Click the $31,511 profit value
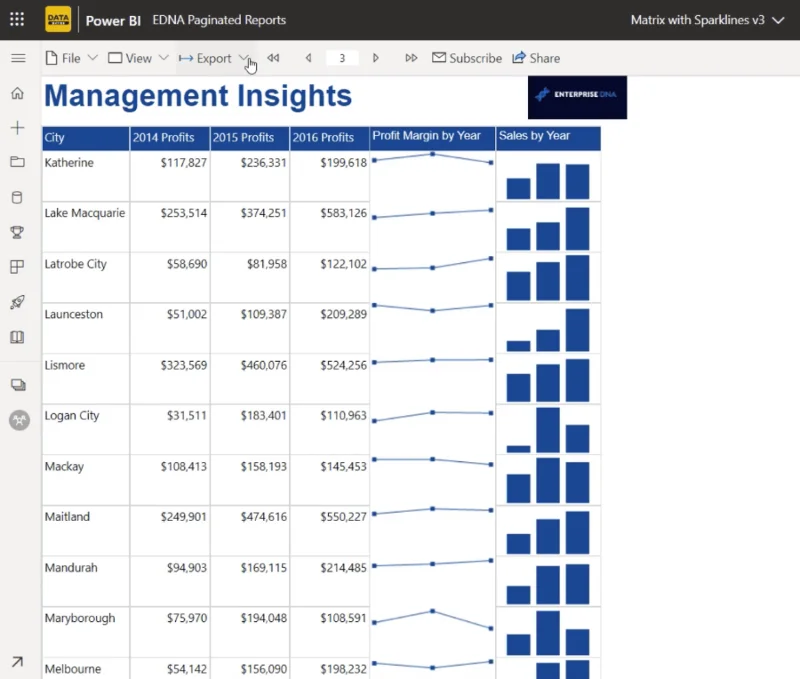Screen dimensions: 800x679 pos(187,416)
